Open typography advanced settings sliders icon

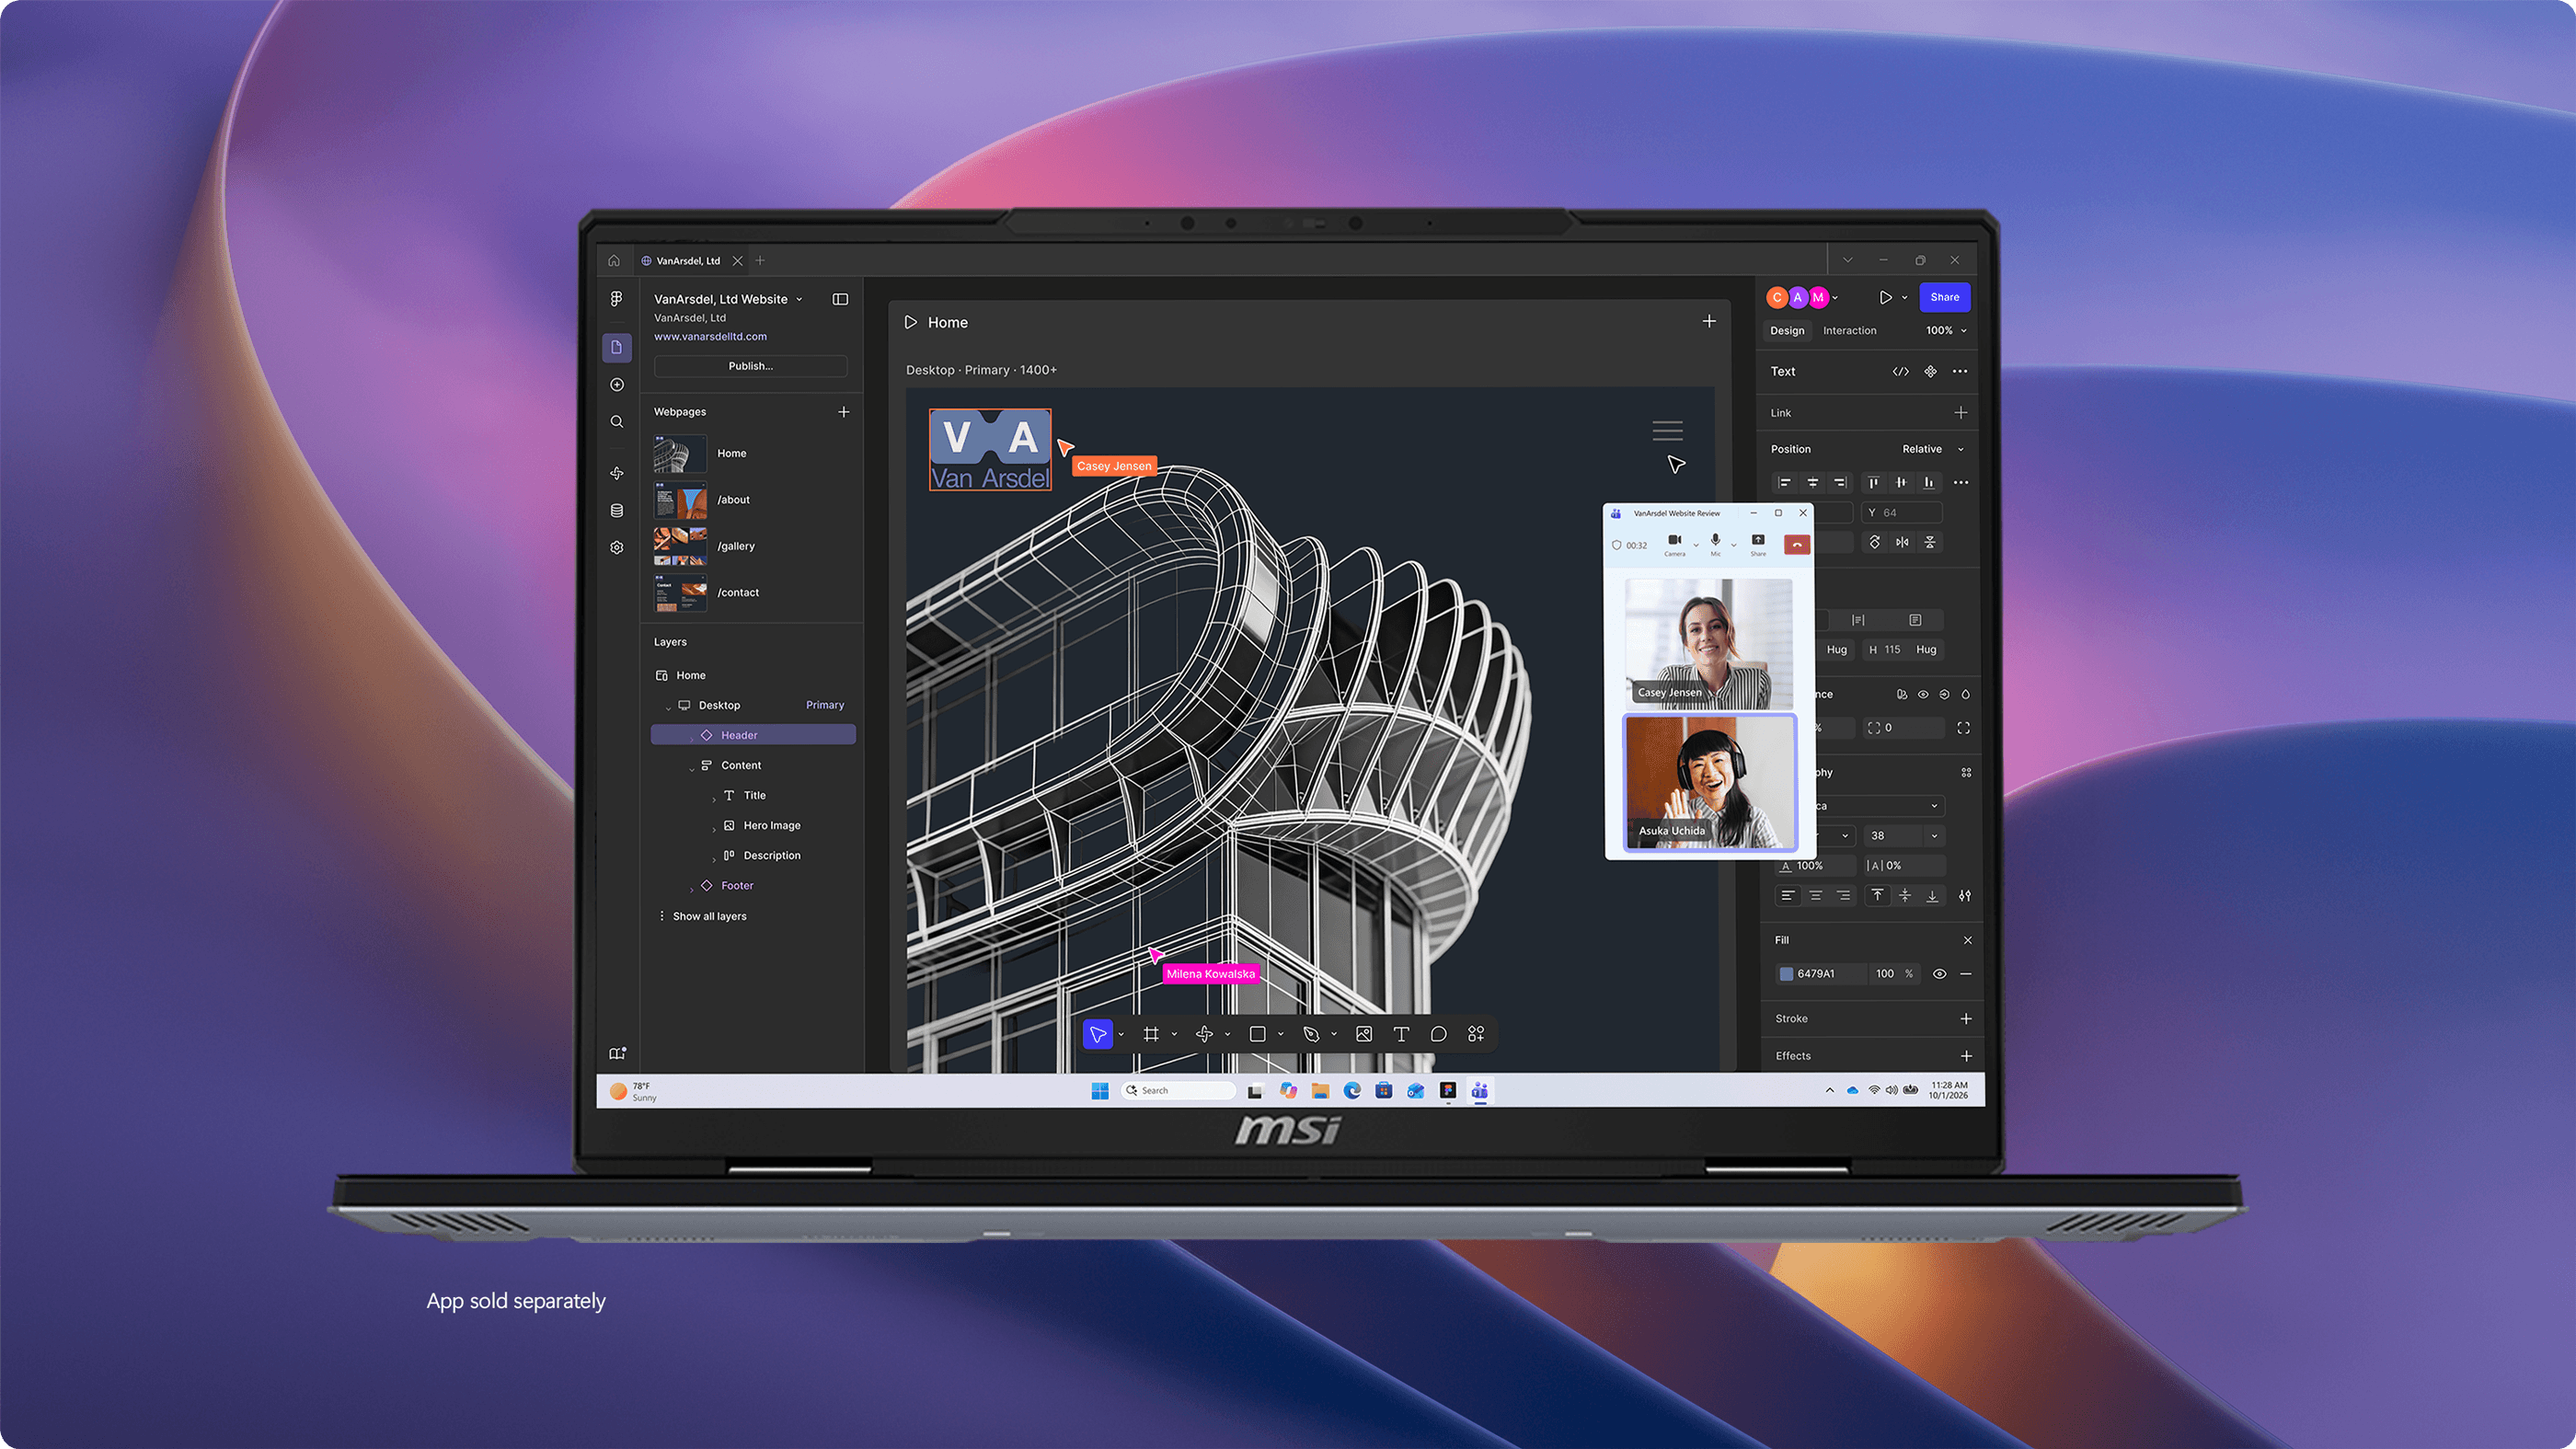click(x=1965, y=896)
